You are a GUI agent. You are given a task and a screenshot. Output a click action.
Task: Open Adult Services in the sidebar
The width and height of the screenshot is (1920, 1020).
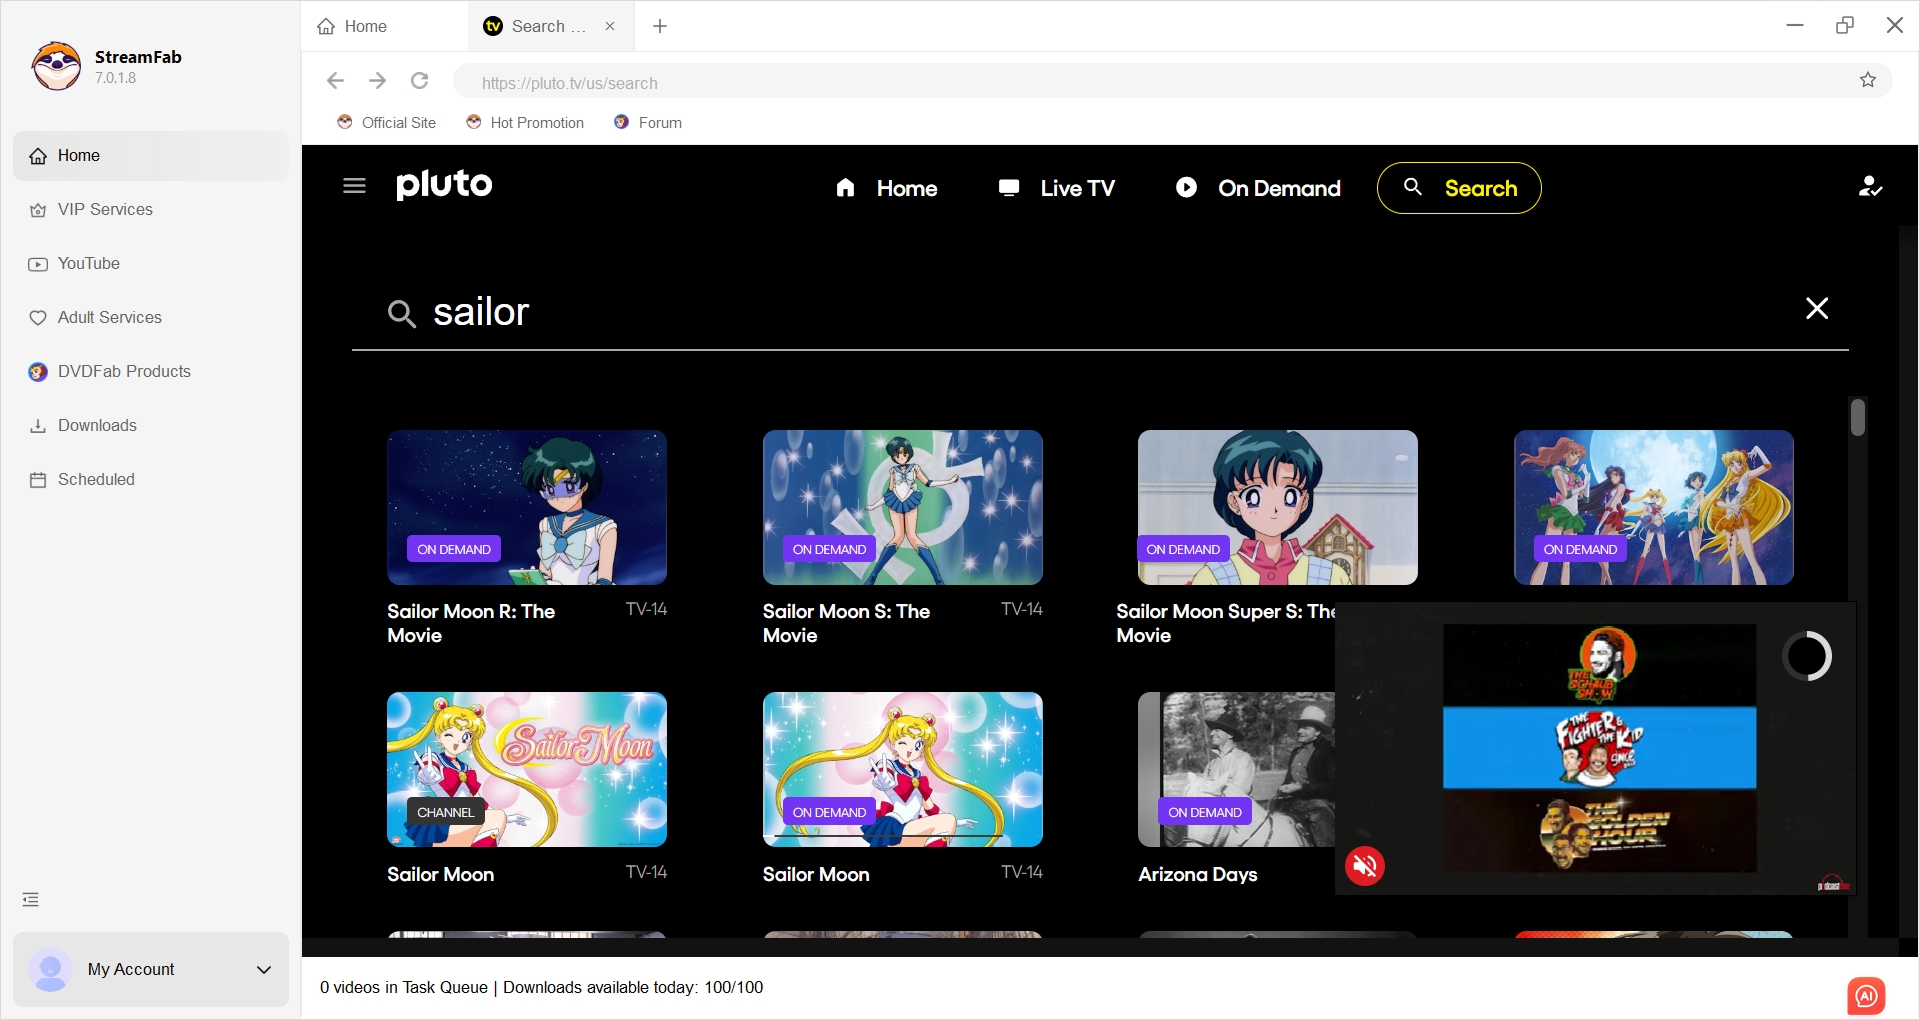(151, 318)
